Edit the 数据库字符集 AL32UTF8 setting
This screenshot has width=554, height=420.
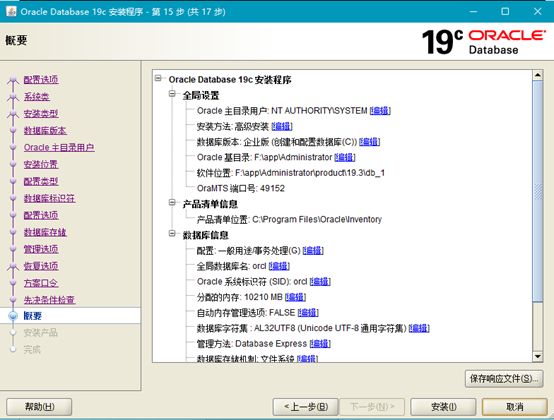pyautogui.click(x=419, y=329)
